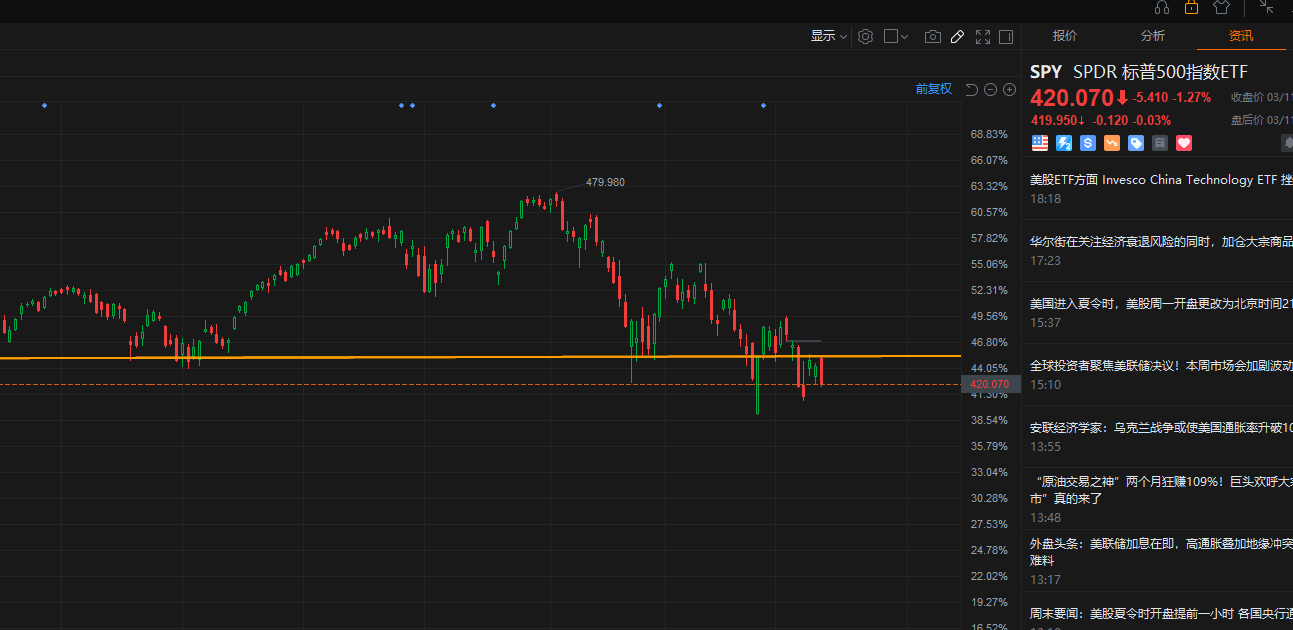Viewport: 1293px width, 630px height.
Task: Switch to the 分析 tab
Action: click(1153, 36)
